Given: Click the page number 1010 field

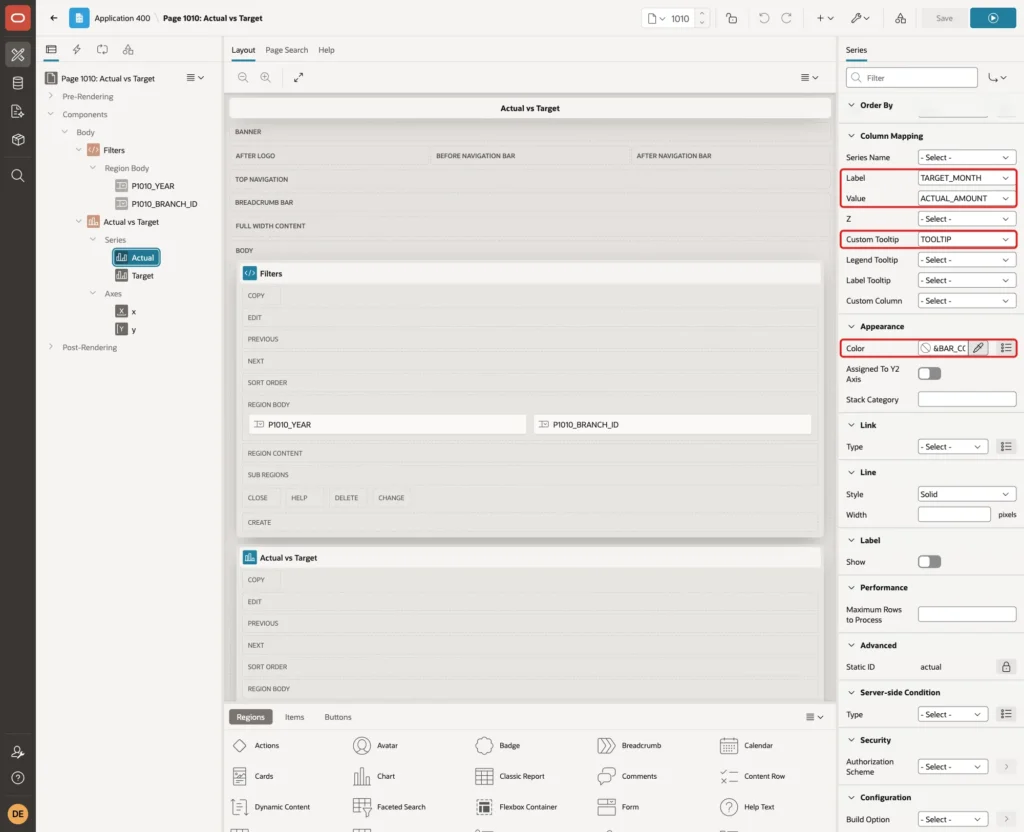Looking at the screenshot, I should click(680, 18).
